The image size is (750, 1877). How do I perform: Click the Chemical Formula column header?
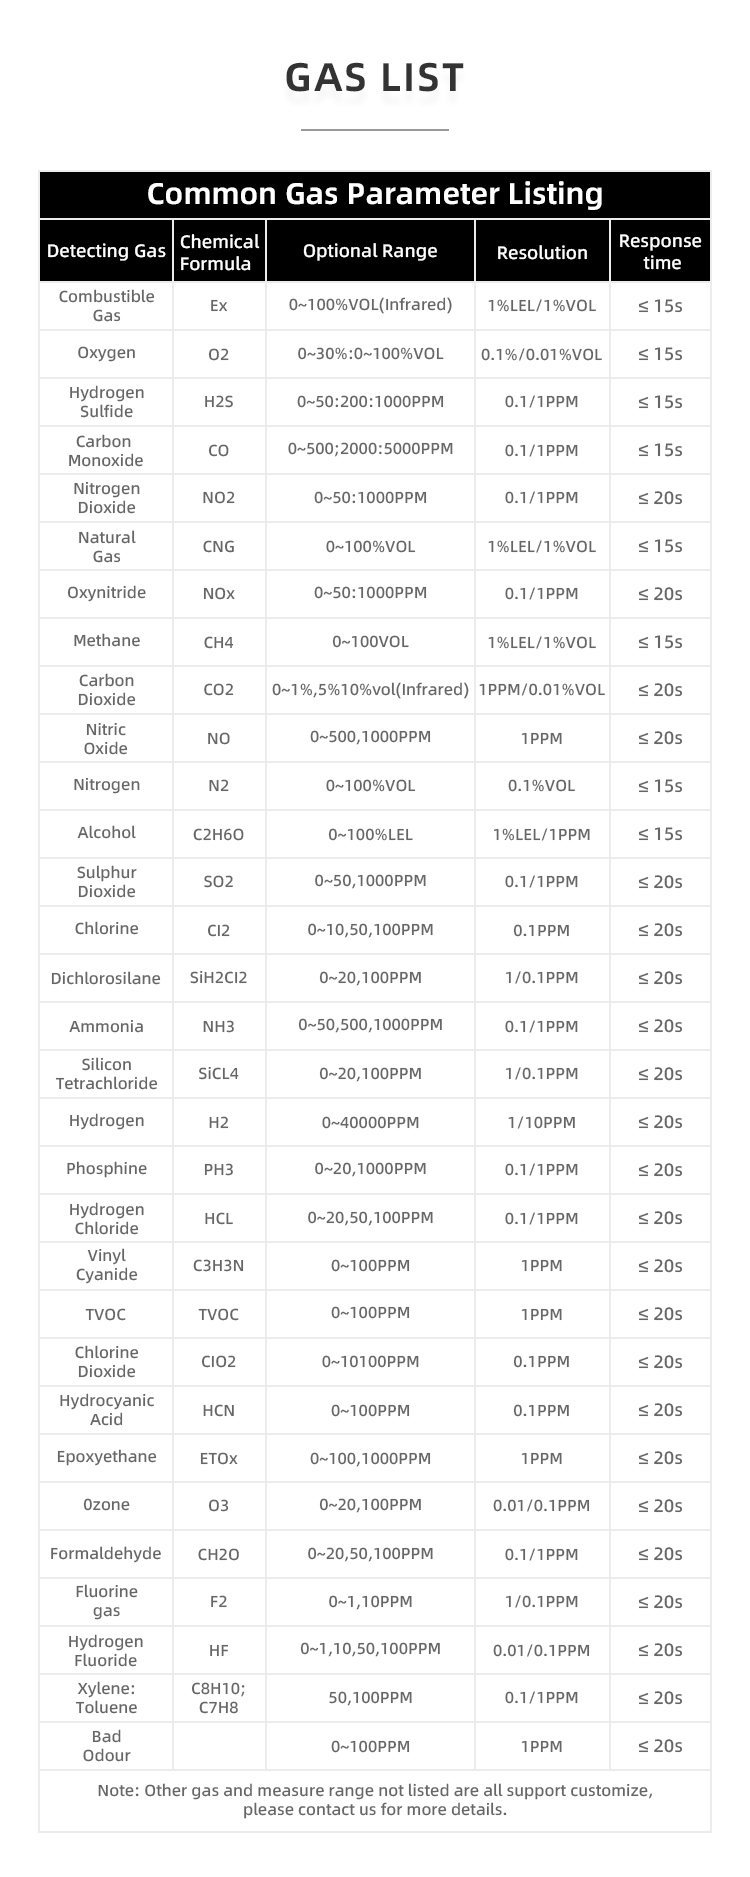click(219, 252)
